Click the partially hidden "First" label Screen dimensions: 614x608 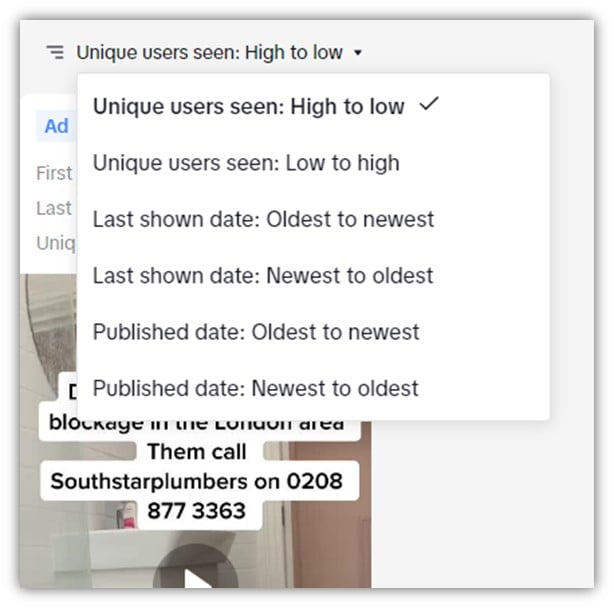point(54,173)
